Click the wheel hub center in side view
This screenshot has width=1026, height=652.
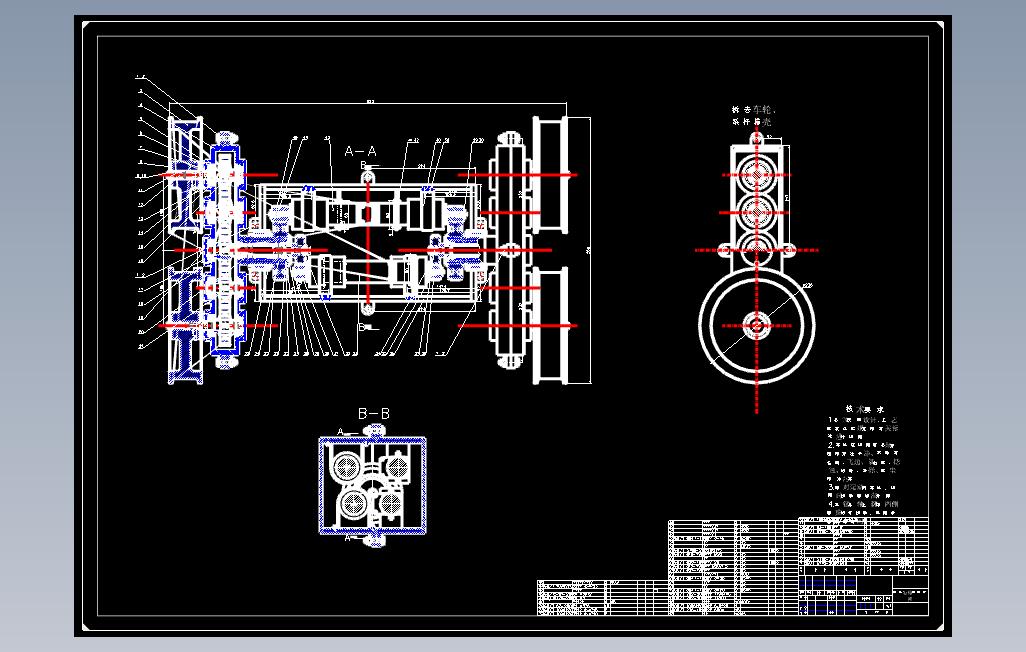757,325
